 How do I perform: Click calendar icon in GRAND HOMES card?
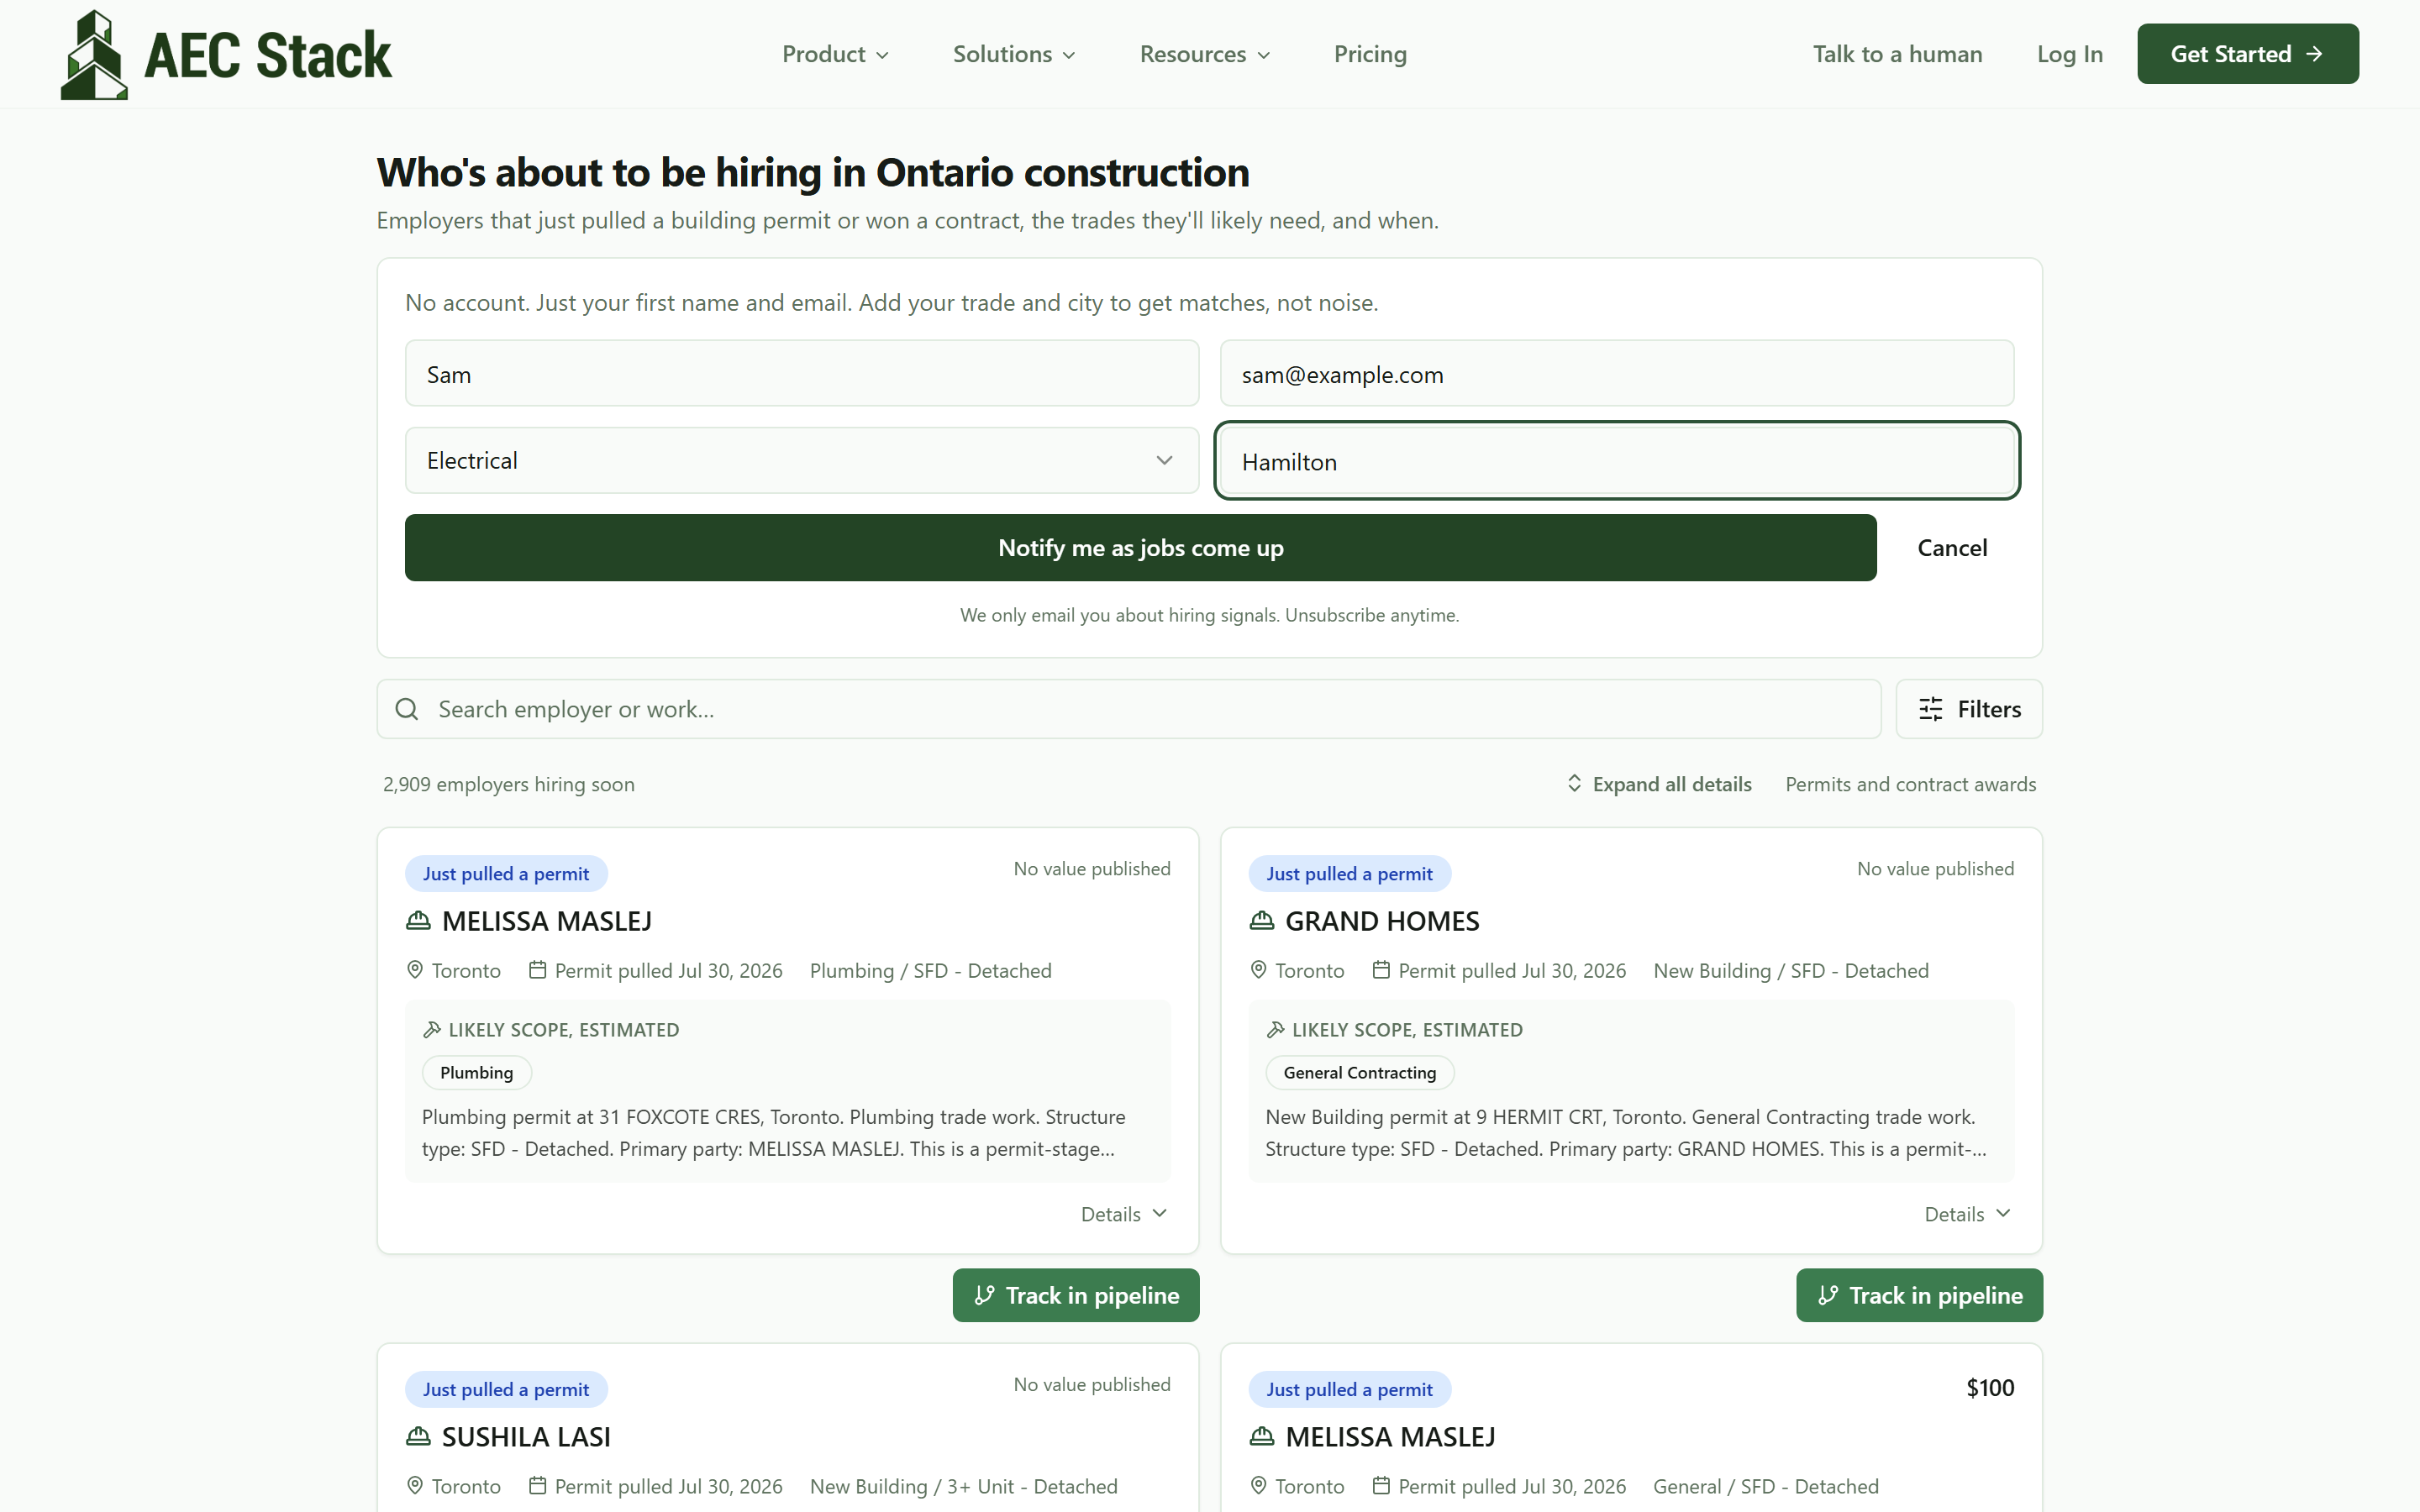point(1381,970)
